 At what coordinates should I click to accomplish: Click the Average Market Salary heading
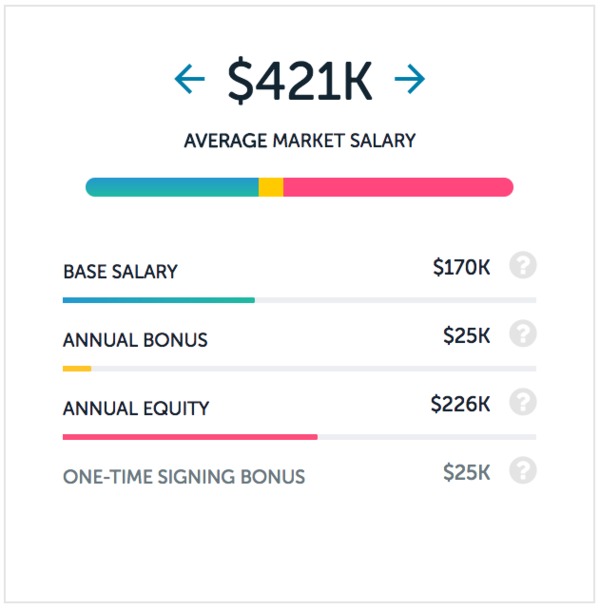(x=300, y=140)
